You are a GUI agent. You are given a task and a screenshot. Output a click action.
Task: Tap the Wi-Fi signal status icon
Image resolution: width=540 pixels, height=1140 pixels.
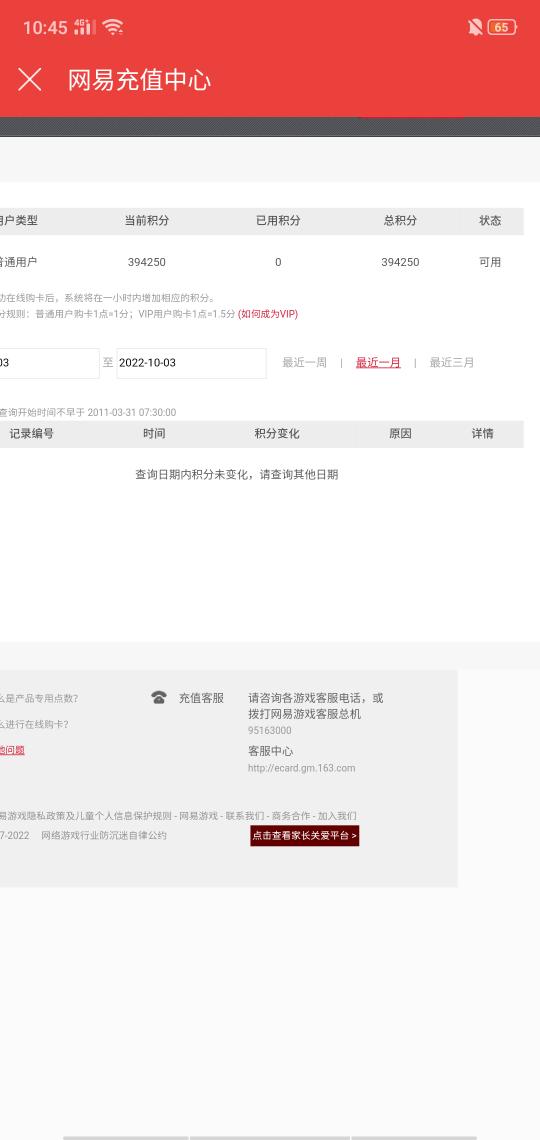pos(113,28)
